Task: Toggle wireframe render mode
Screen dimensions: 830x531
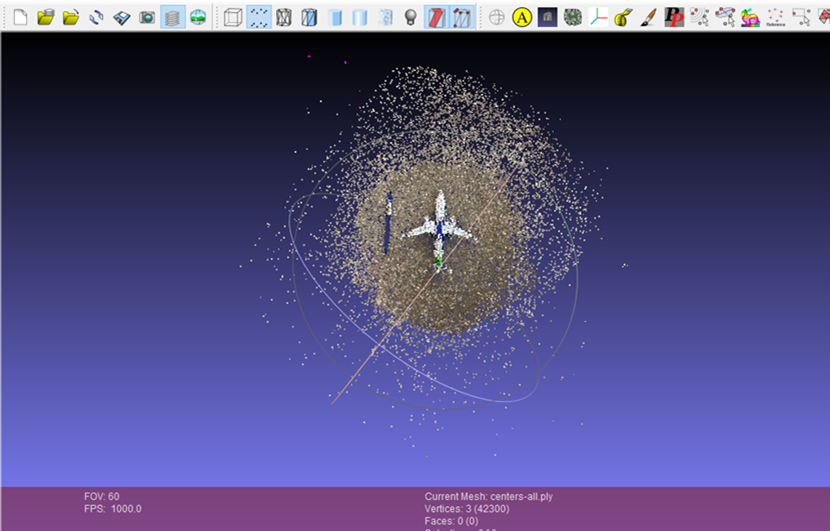Action: tap(284, 17)
